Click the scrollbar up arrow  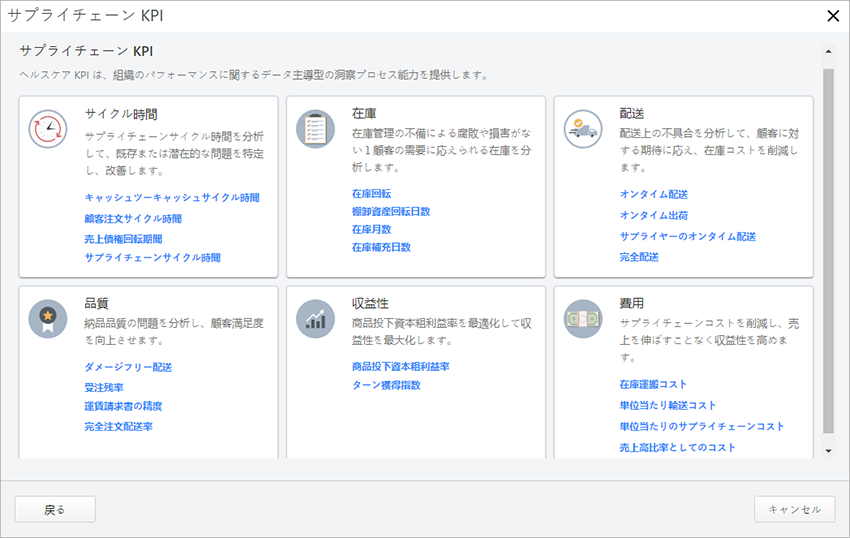tap(828, 51)
